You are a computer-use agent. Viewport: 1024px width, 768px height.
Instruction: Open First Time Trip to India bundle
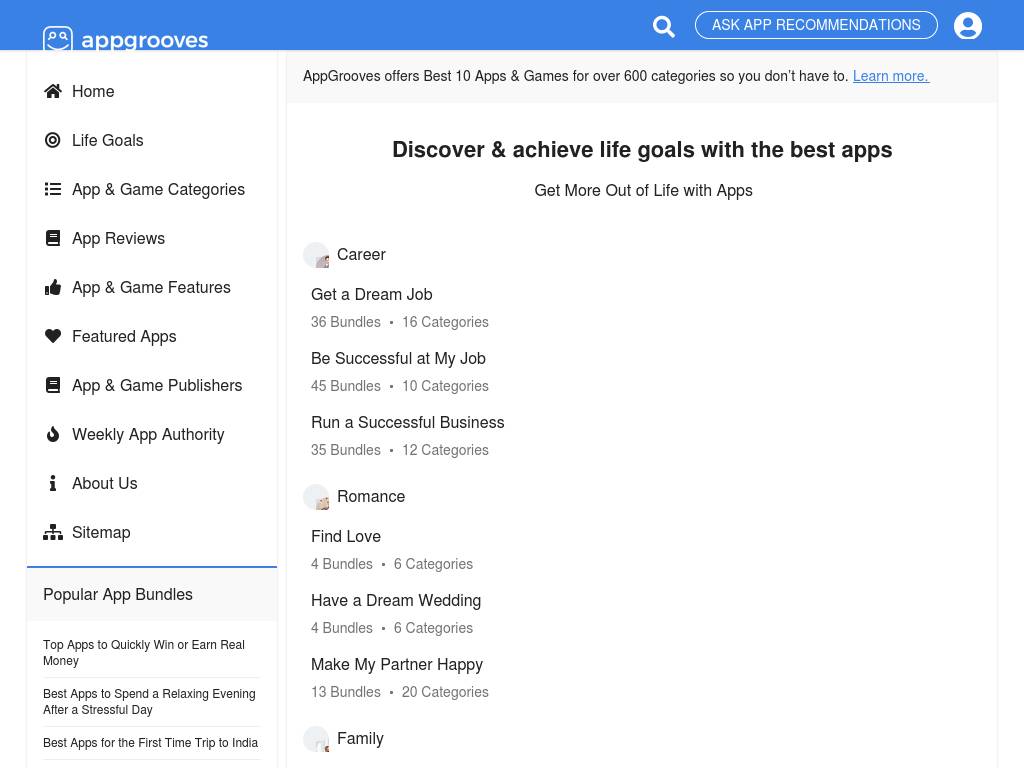(x=150, y=743)
